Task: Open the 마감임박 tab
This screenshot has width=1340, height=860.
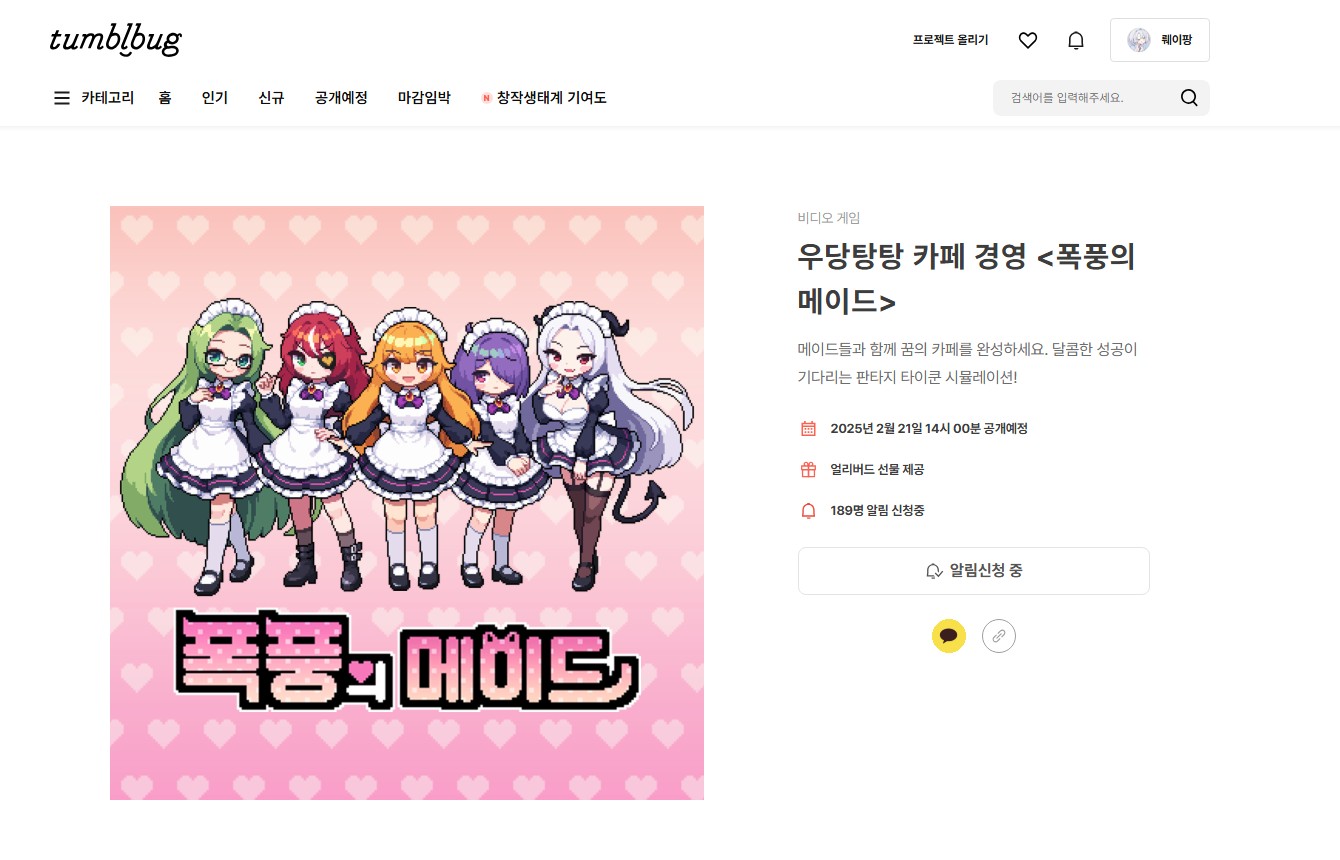Action: coord(424,98)
